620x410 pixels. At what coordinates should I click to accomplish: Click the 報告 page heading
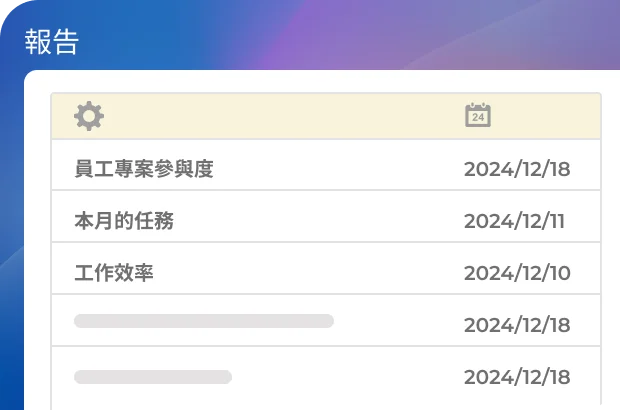click(x=51, y=42)
